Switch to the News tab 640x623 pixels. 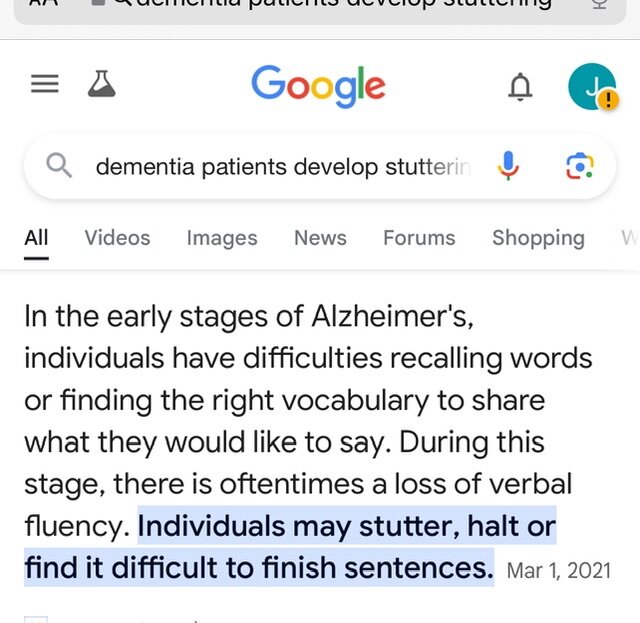(x=320, y=238)
